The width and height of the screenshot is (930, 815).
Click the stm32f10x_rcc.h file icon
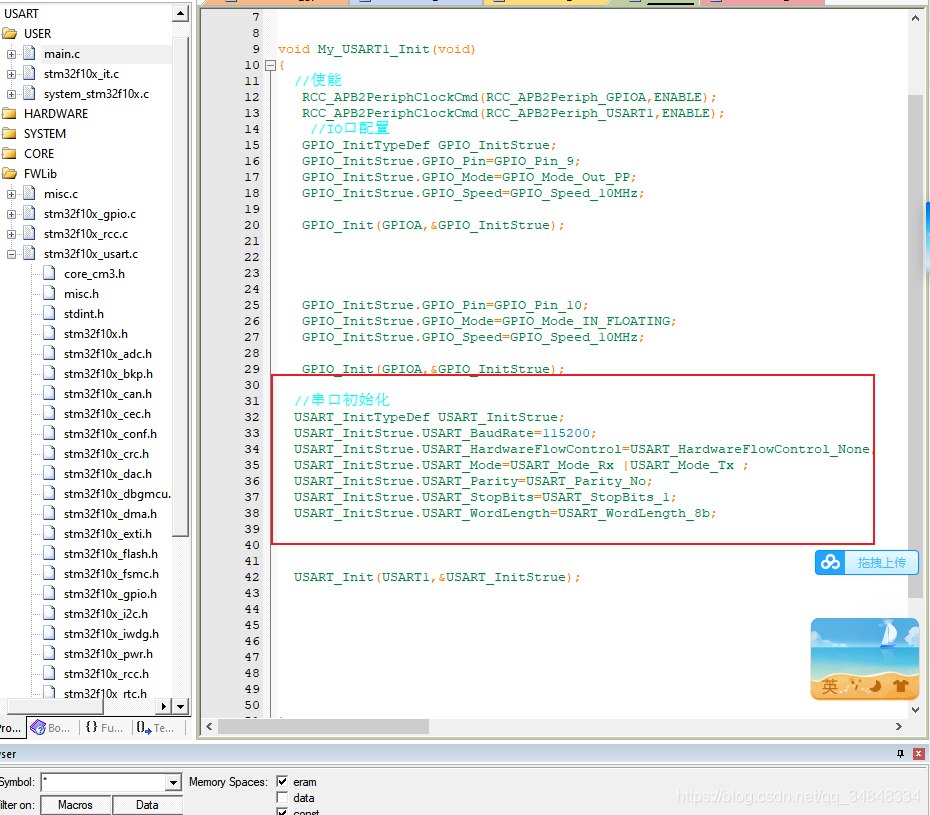click(50, 673)
